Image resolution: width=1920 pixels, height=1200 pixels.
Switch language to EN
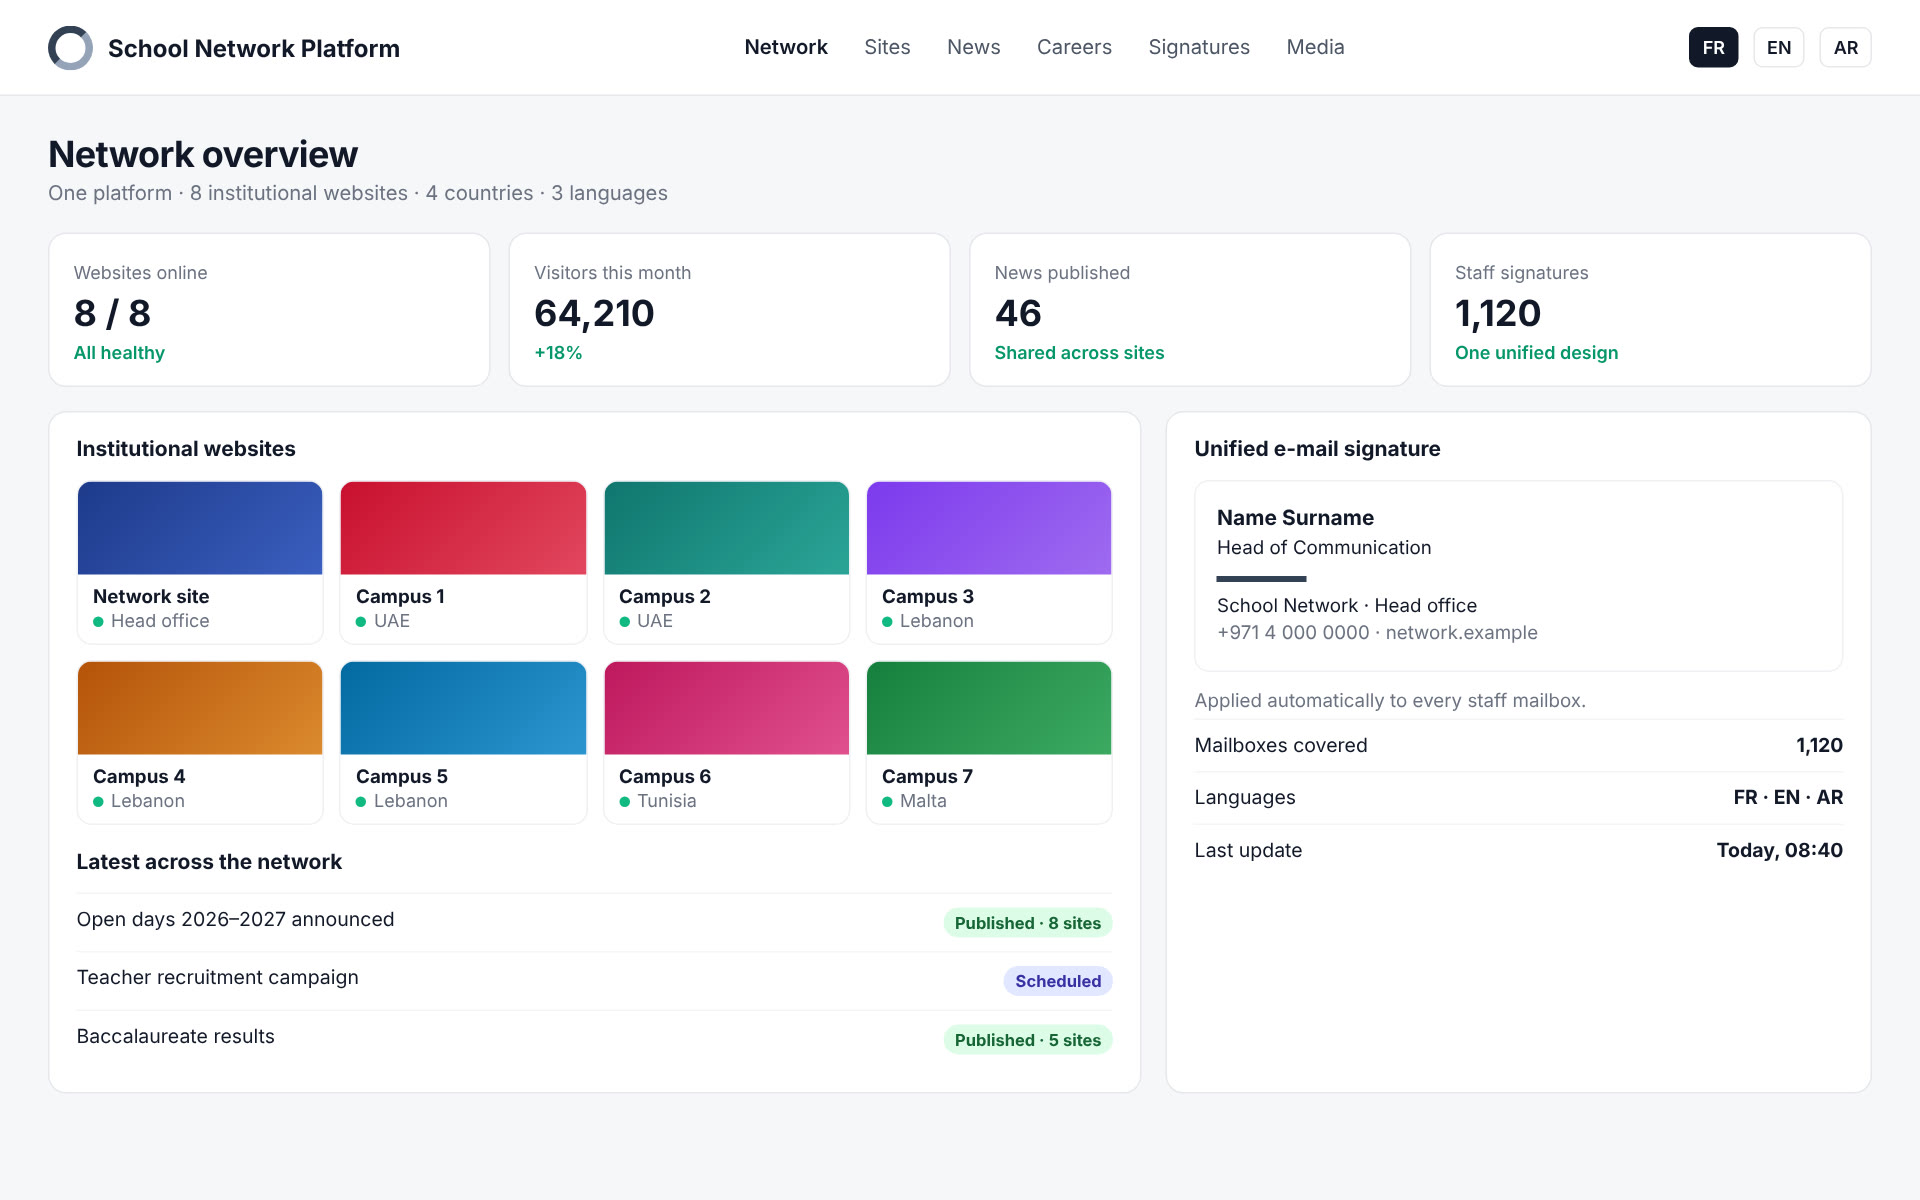[x=1778, y=48]
